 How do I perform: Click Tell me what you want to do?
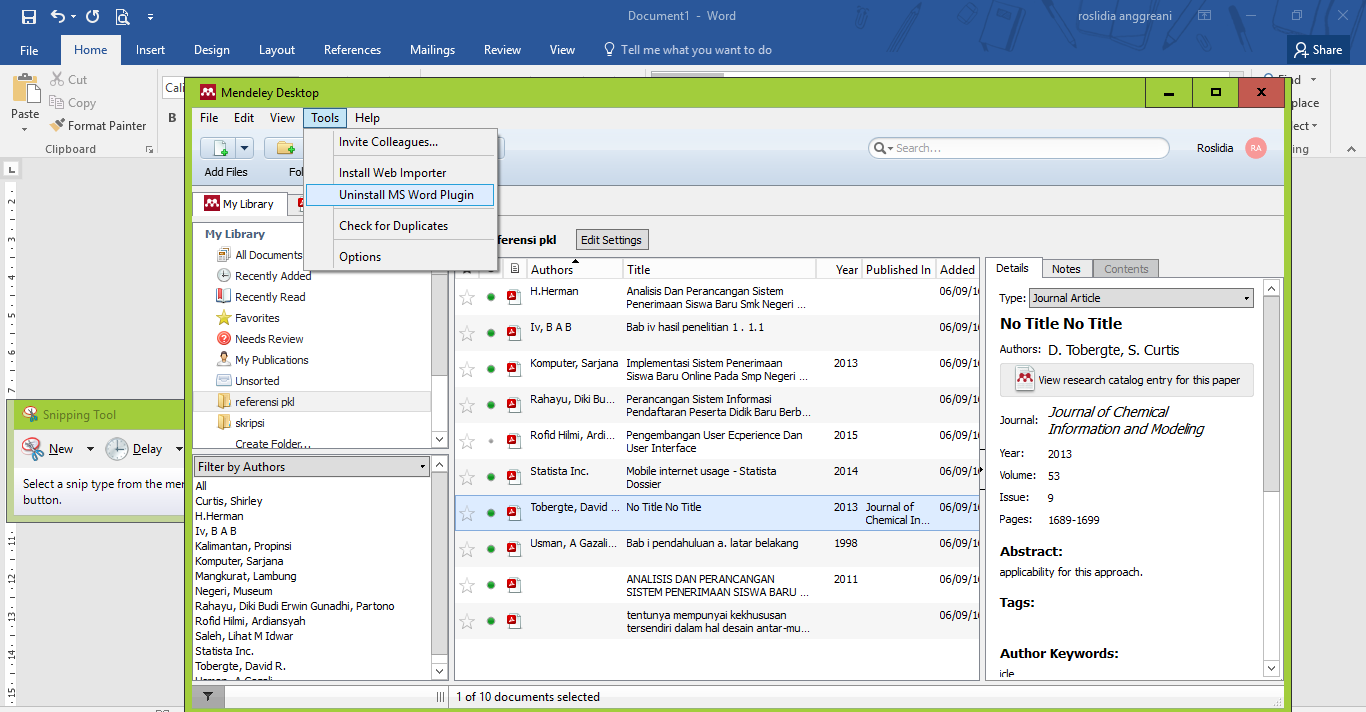point(687,50)
